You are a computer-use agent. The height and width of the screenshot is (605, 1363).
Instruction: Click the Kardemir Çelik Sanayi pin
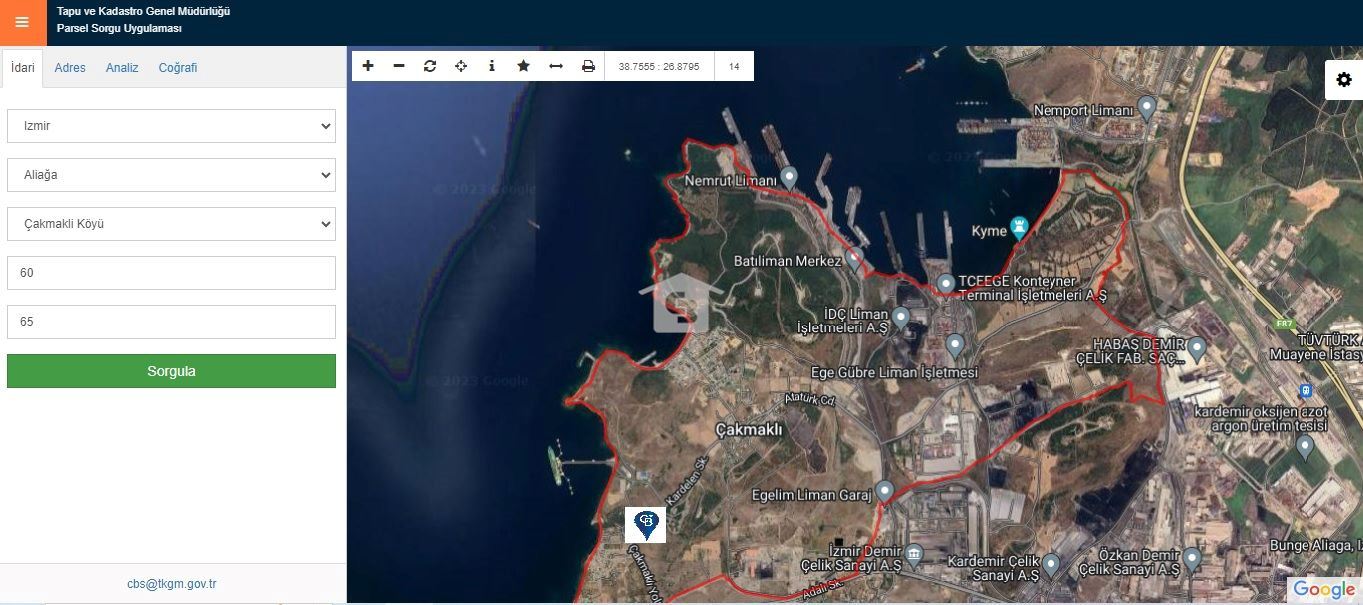(x=1051, y=567)
